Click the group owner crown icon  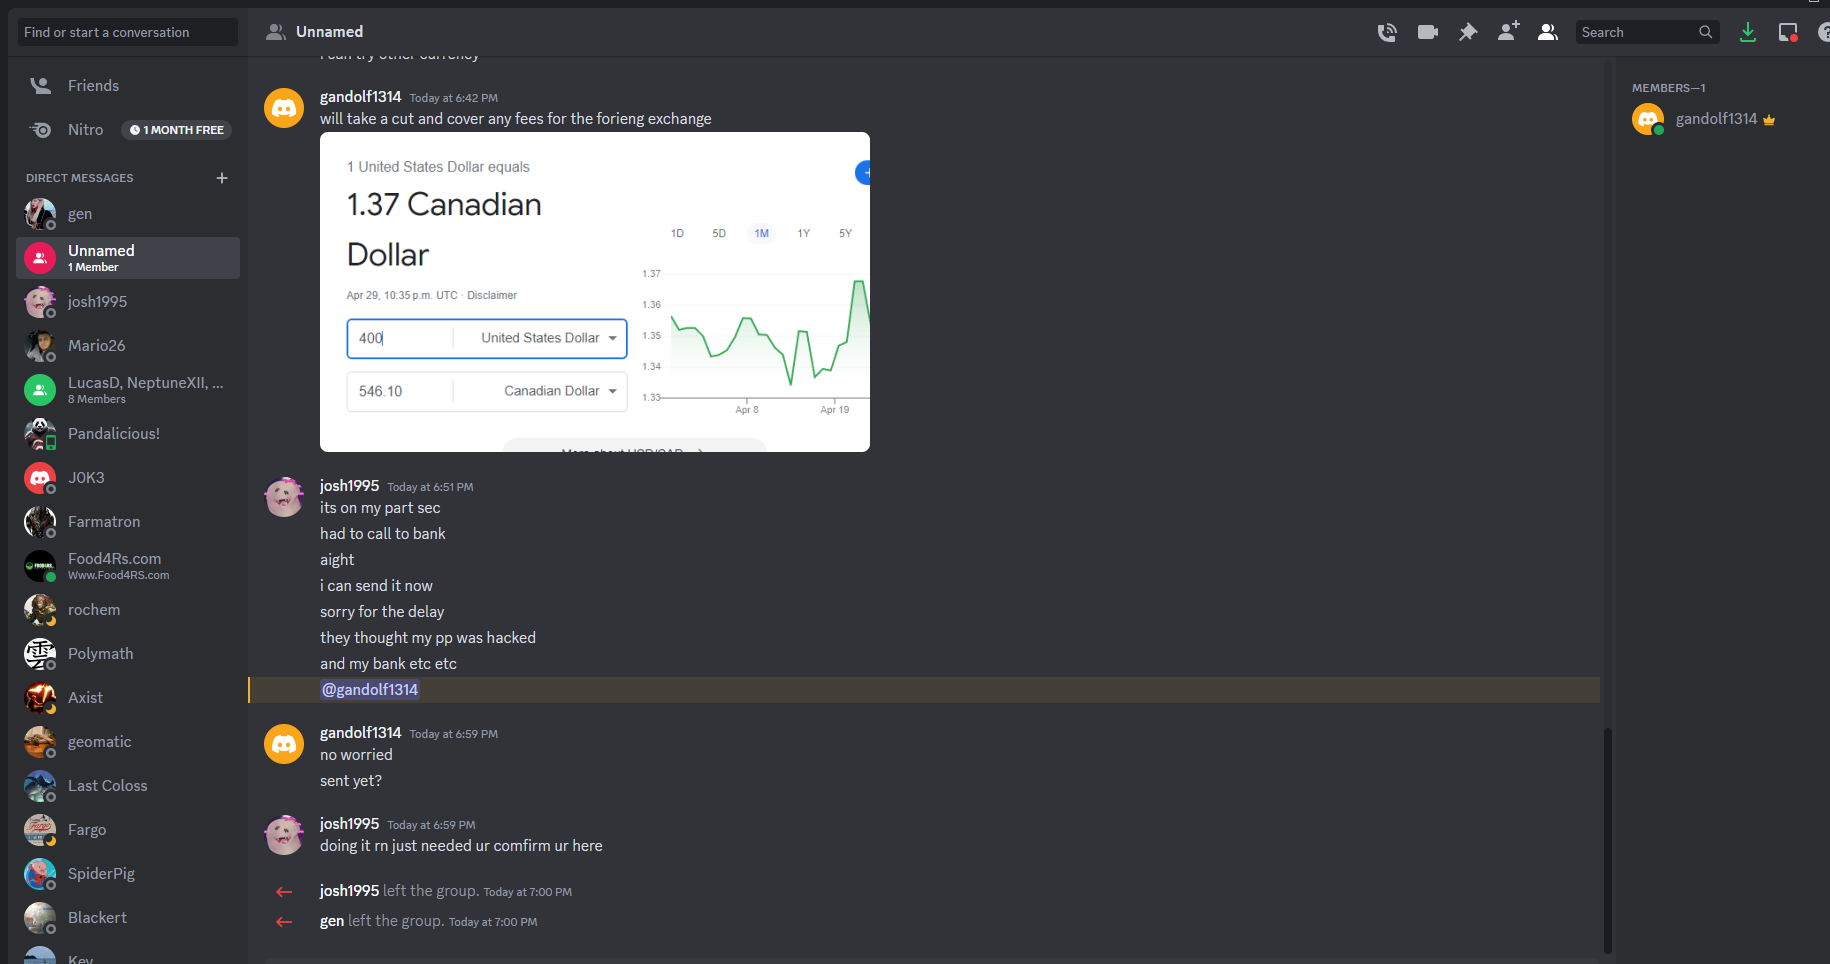(x=1769, y=120)
